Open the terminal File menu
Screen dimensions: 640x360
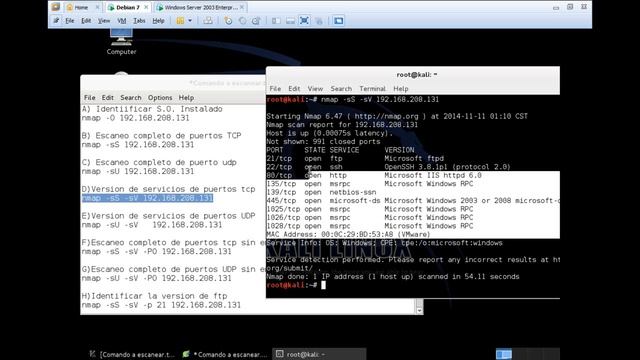(x=275, y=89)
